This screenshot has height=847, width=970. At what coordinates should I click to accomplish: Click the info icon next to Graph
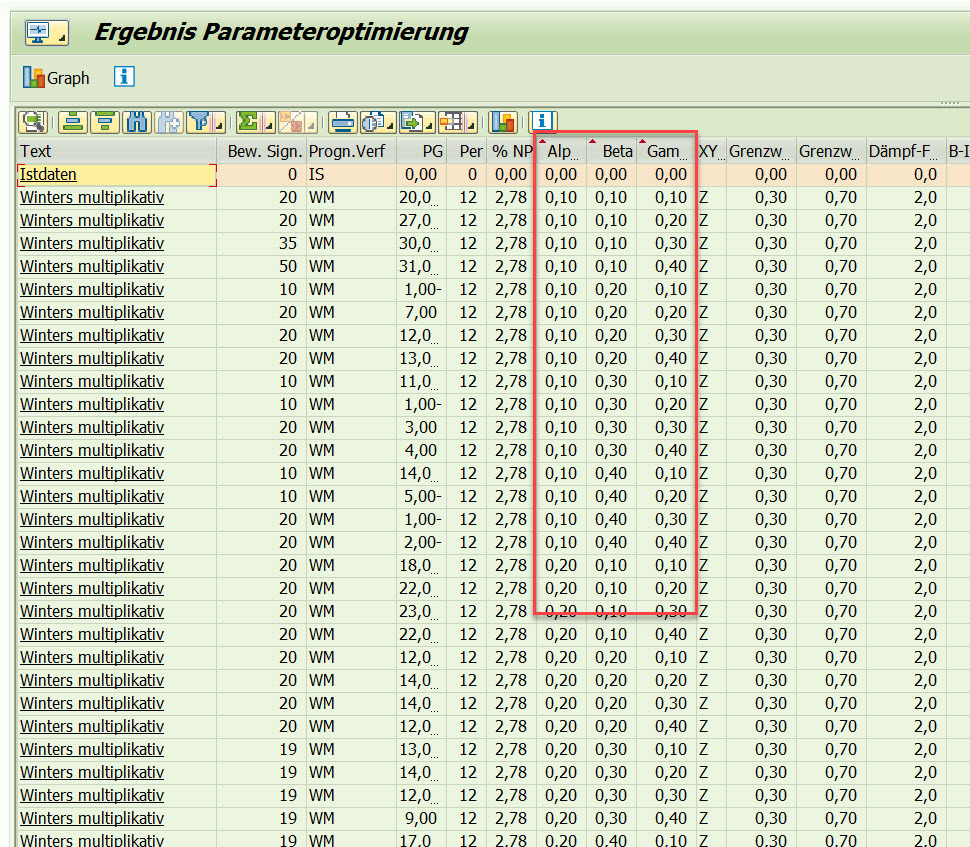point(124,77)
